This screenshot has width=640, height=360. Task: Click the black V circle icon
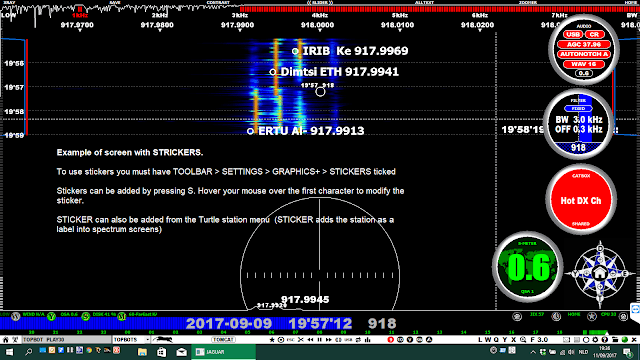click(x=409, y=340)
